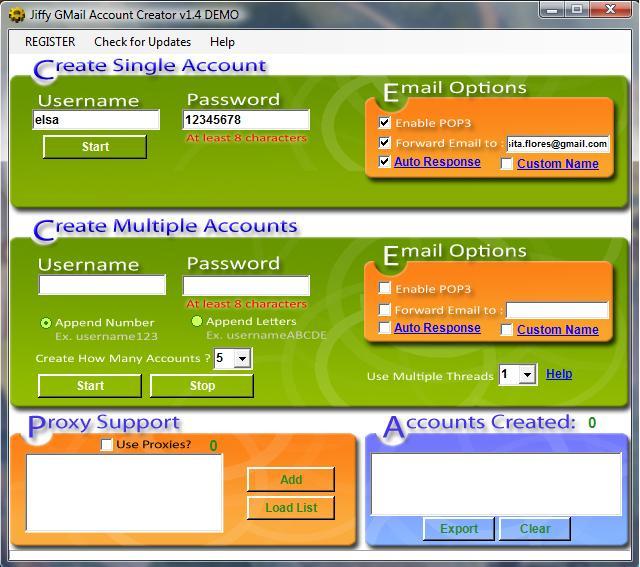The height and width of the screenshot is (567, 640).
Task: Uncheck Enable POP3 in single account options
Action: [384, 122]
